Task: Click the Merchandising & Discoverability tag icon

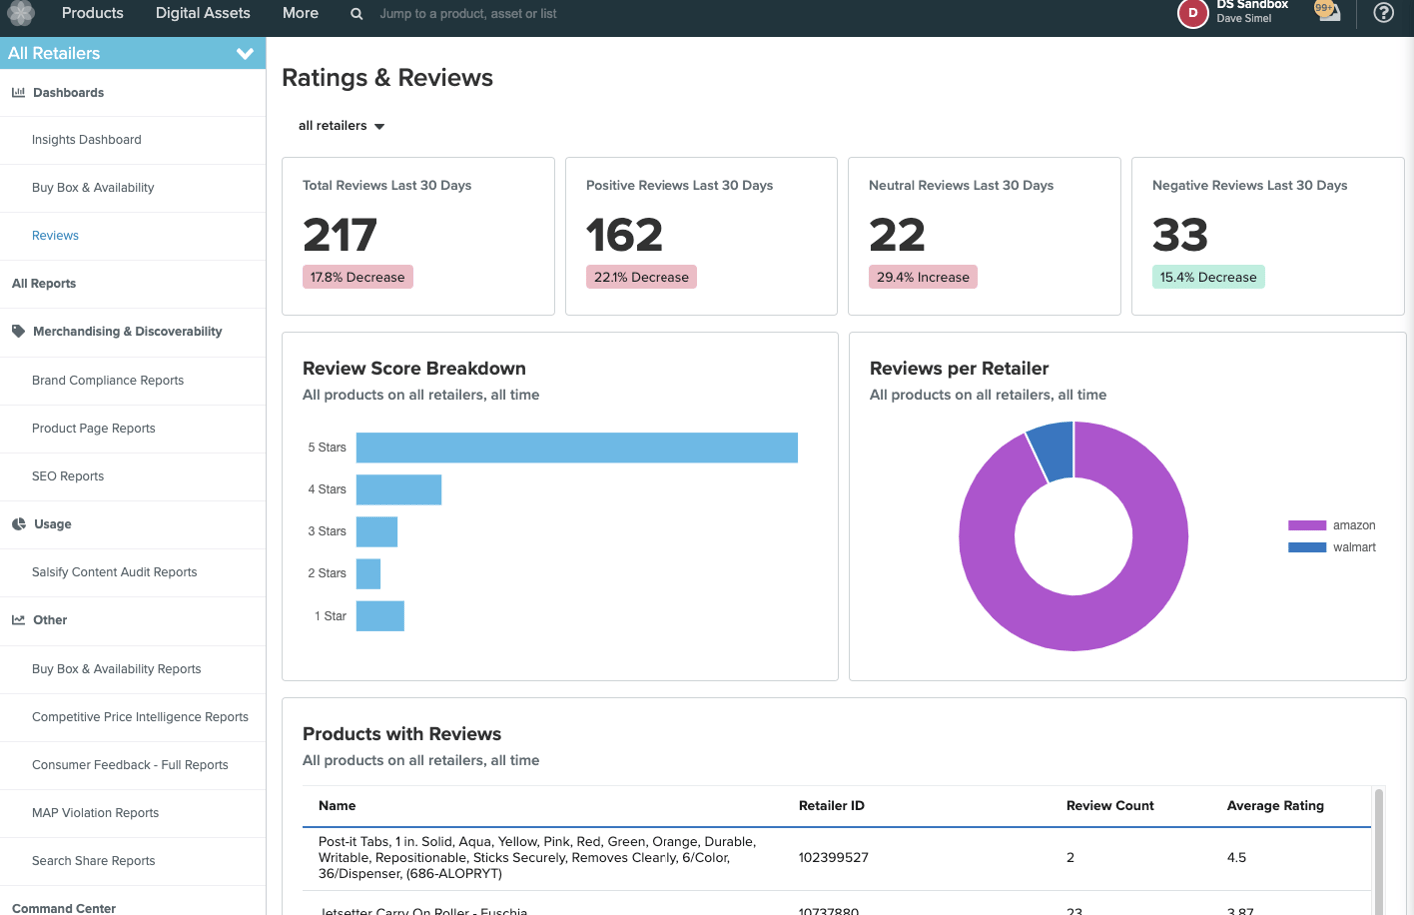Action: pyautogui.click(x=17, y=331)
